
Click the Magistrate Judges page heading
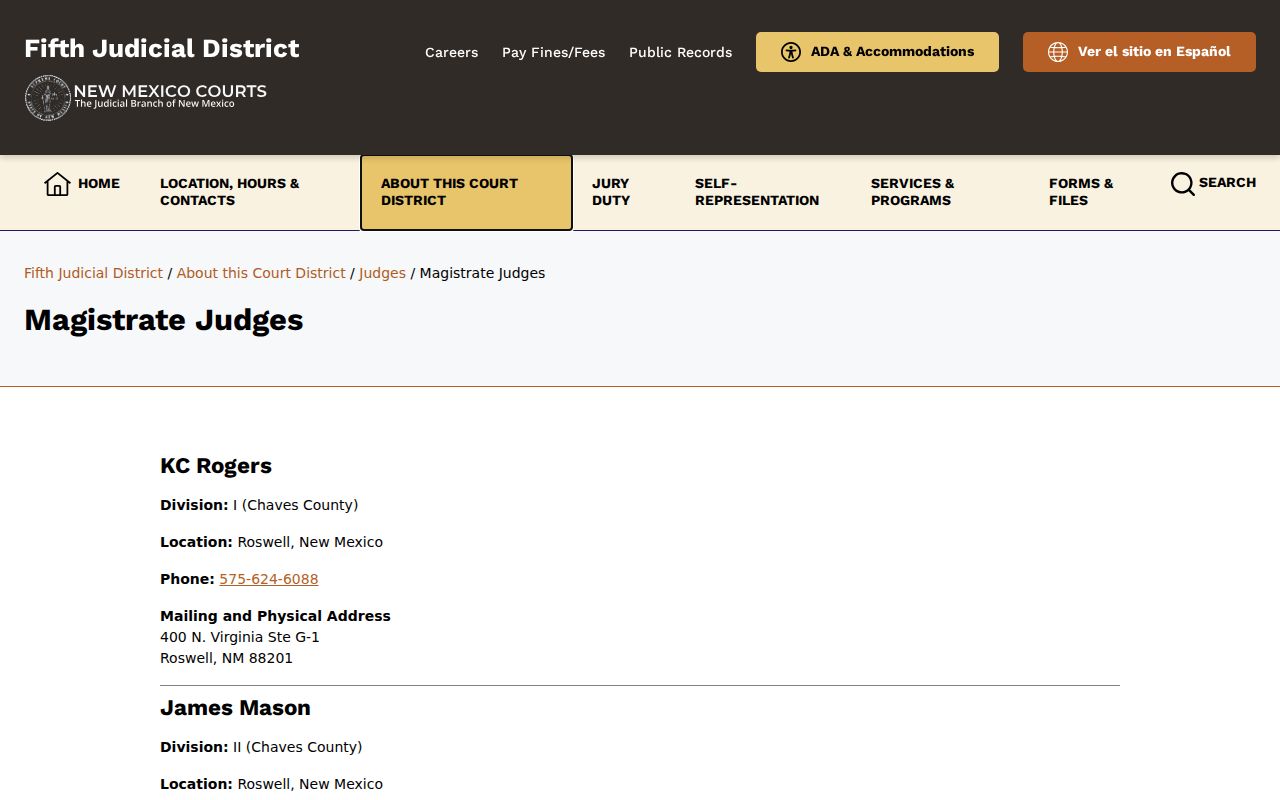164,320
